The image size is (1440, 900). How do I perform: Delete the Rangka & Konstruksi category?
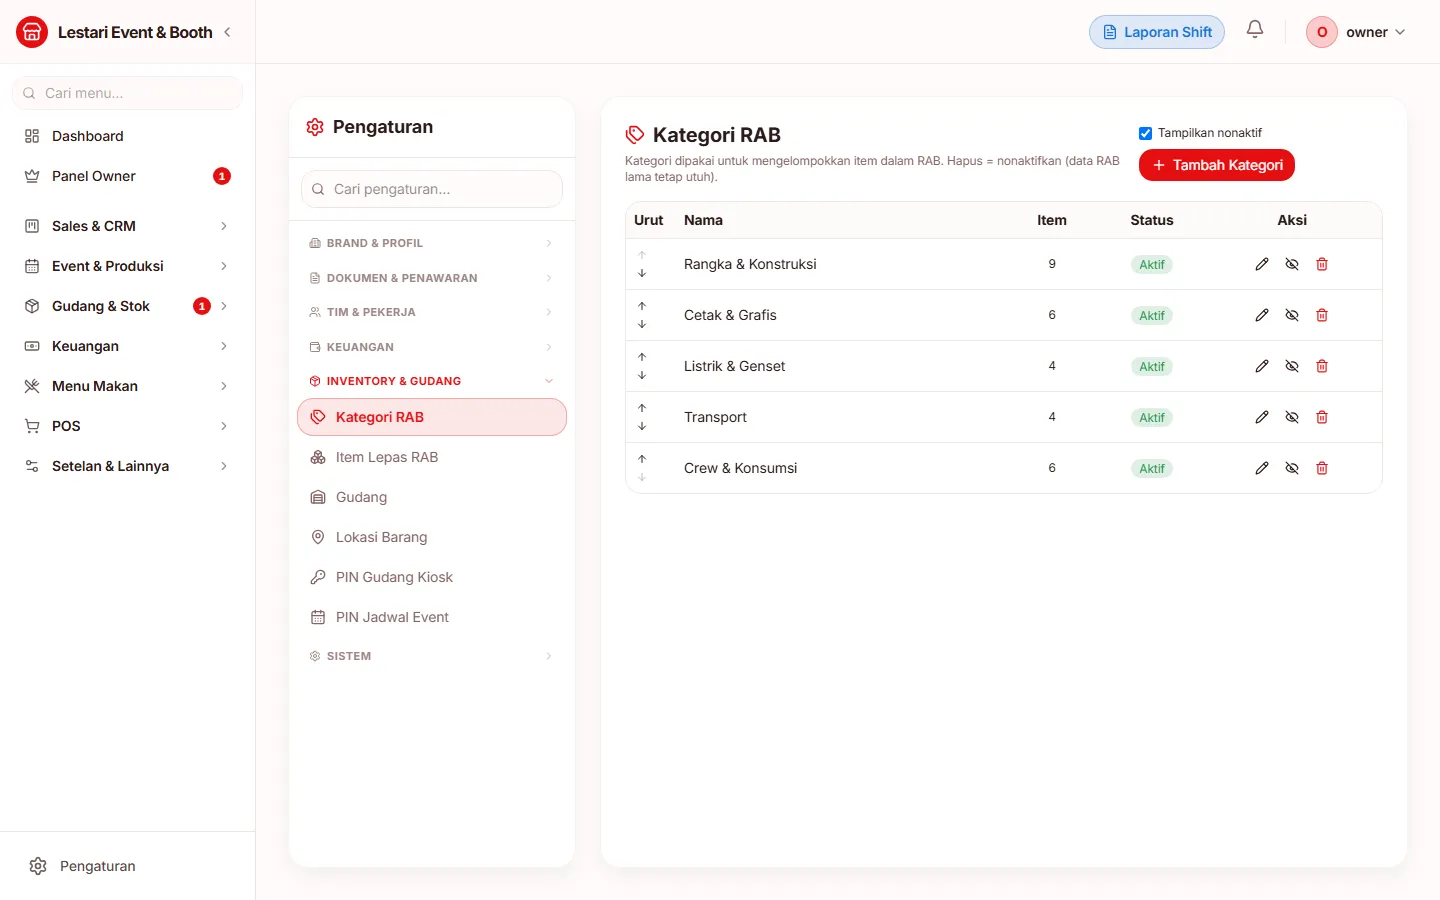(x=1322, y=264)
